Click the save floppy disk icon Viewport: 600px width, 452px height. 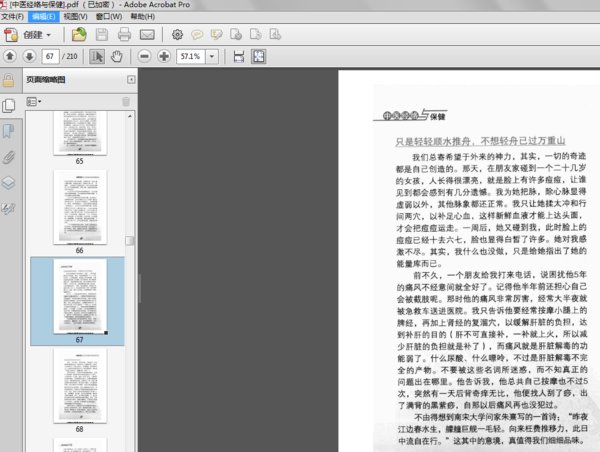(102, 35)
